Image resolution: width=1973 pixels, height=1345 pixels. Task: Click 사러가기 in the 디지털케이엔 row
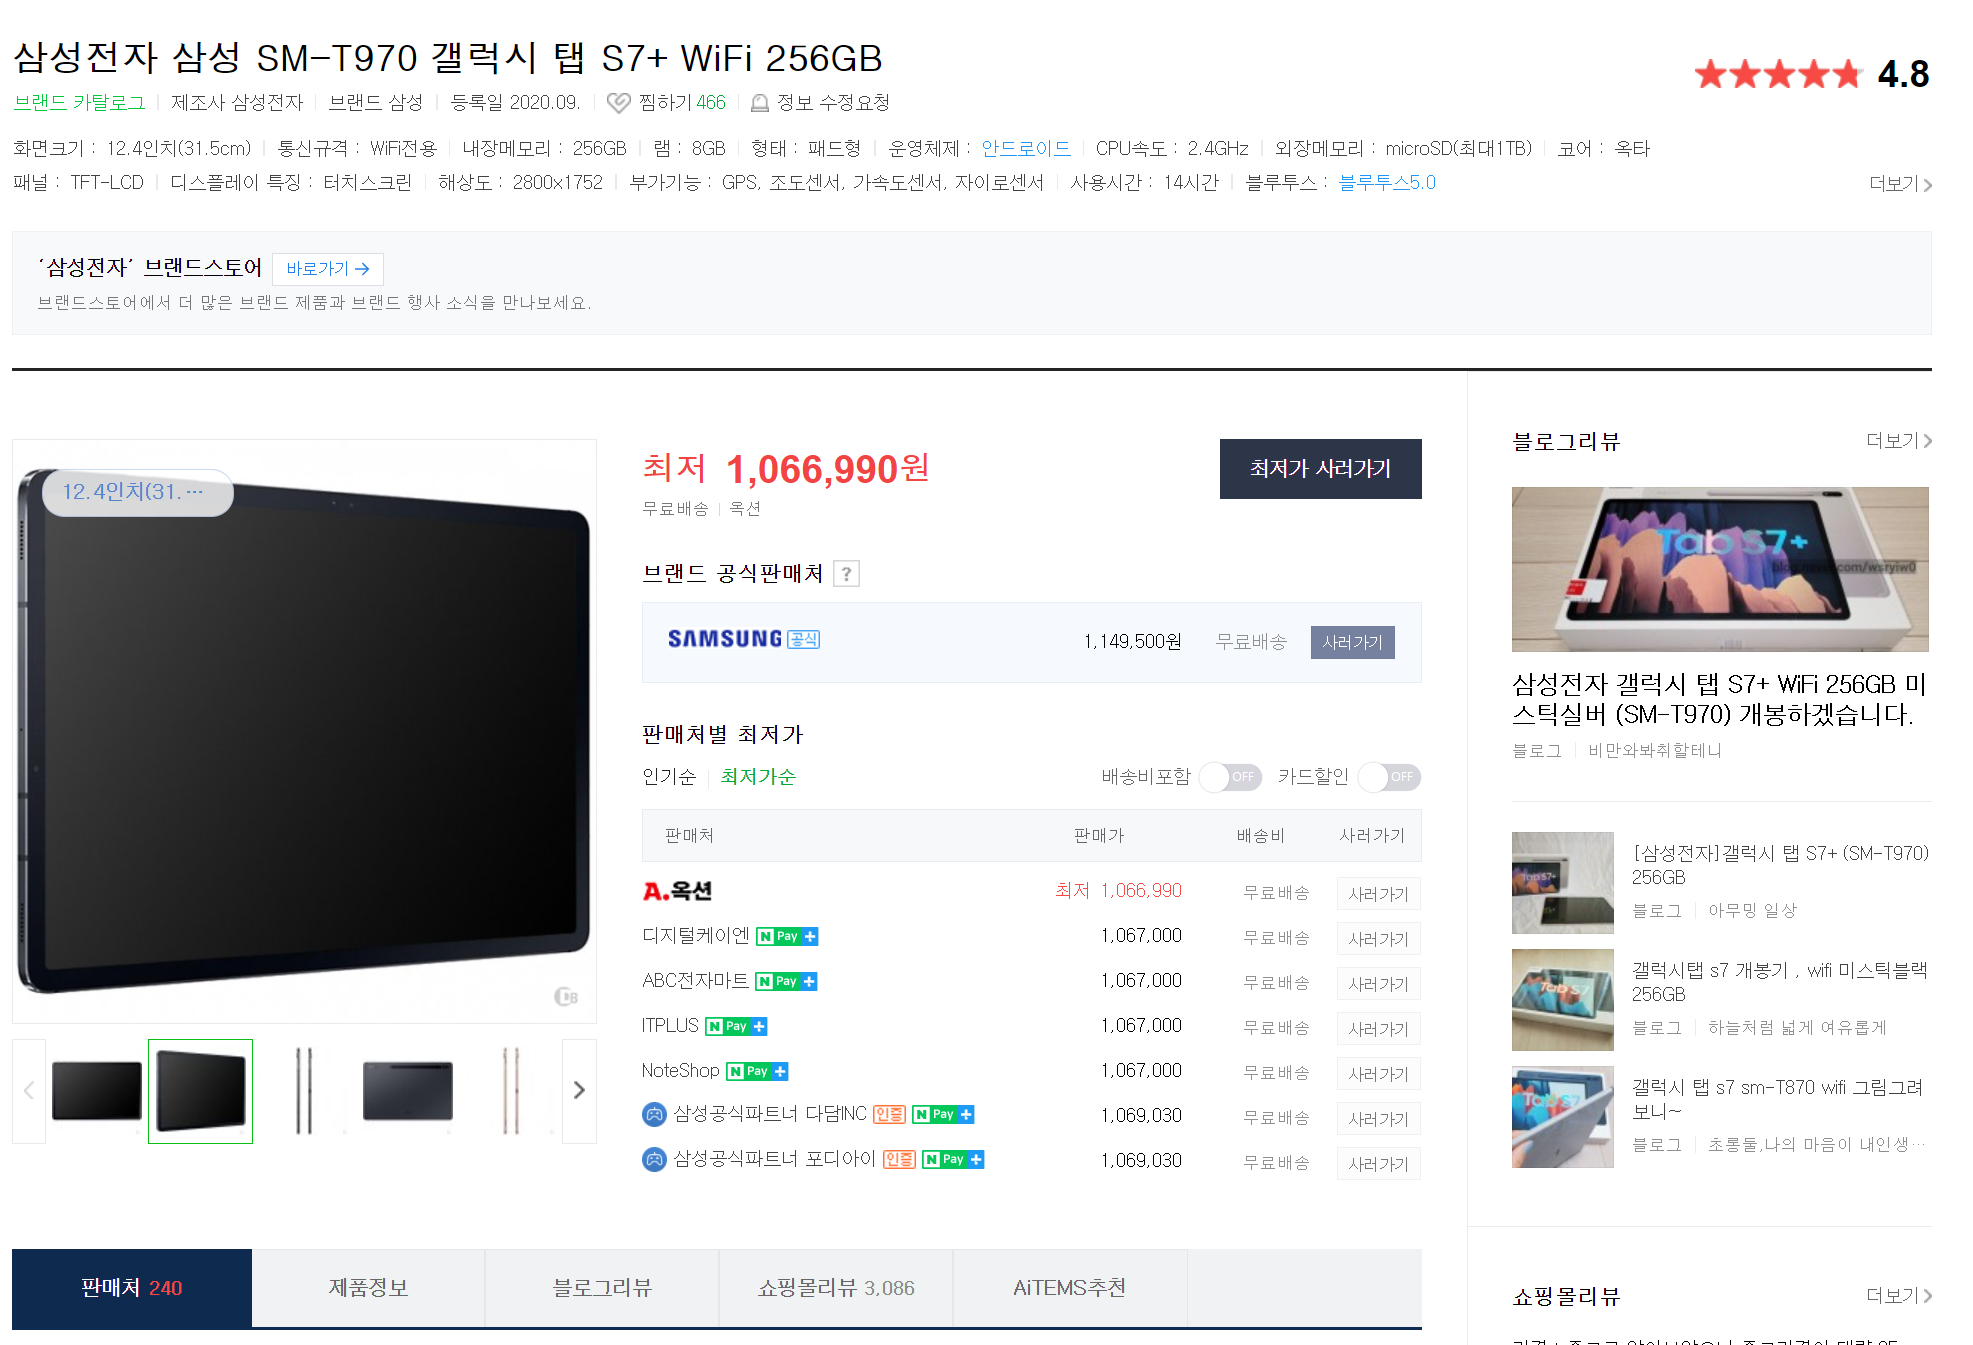point(1378,939)
